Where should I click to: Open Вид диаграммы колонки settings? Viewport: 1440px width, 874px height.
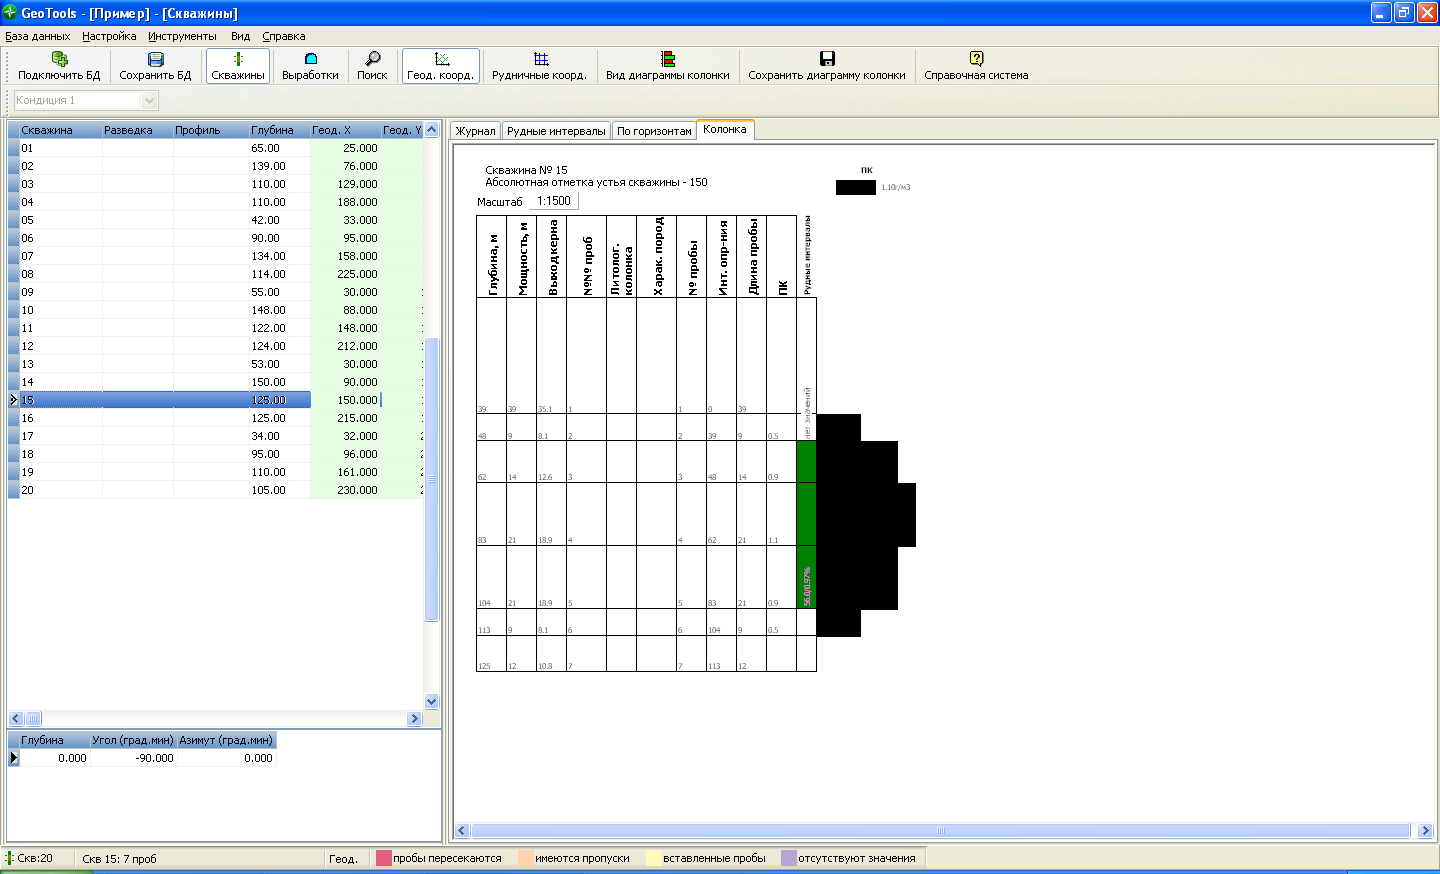pos(667,66)
